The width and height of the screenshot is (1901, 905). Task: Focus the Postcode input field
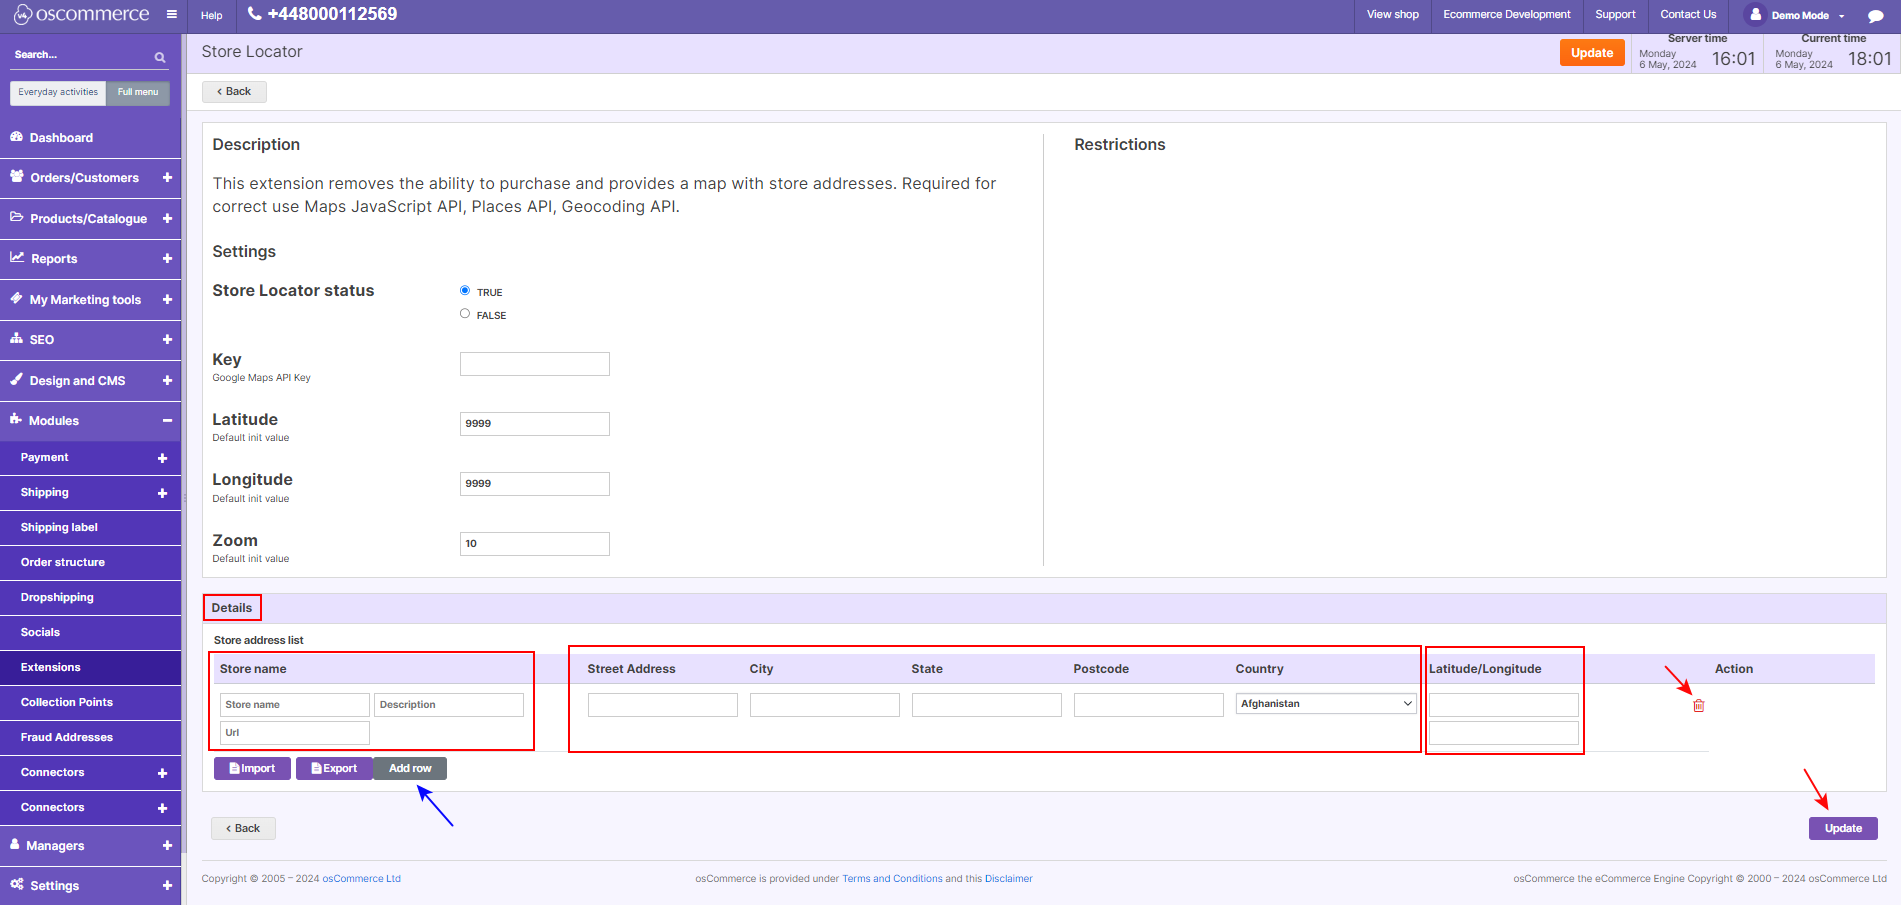coord(1149,705)
